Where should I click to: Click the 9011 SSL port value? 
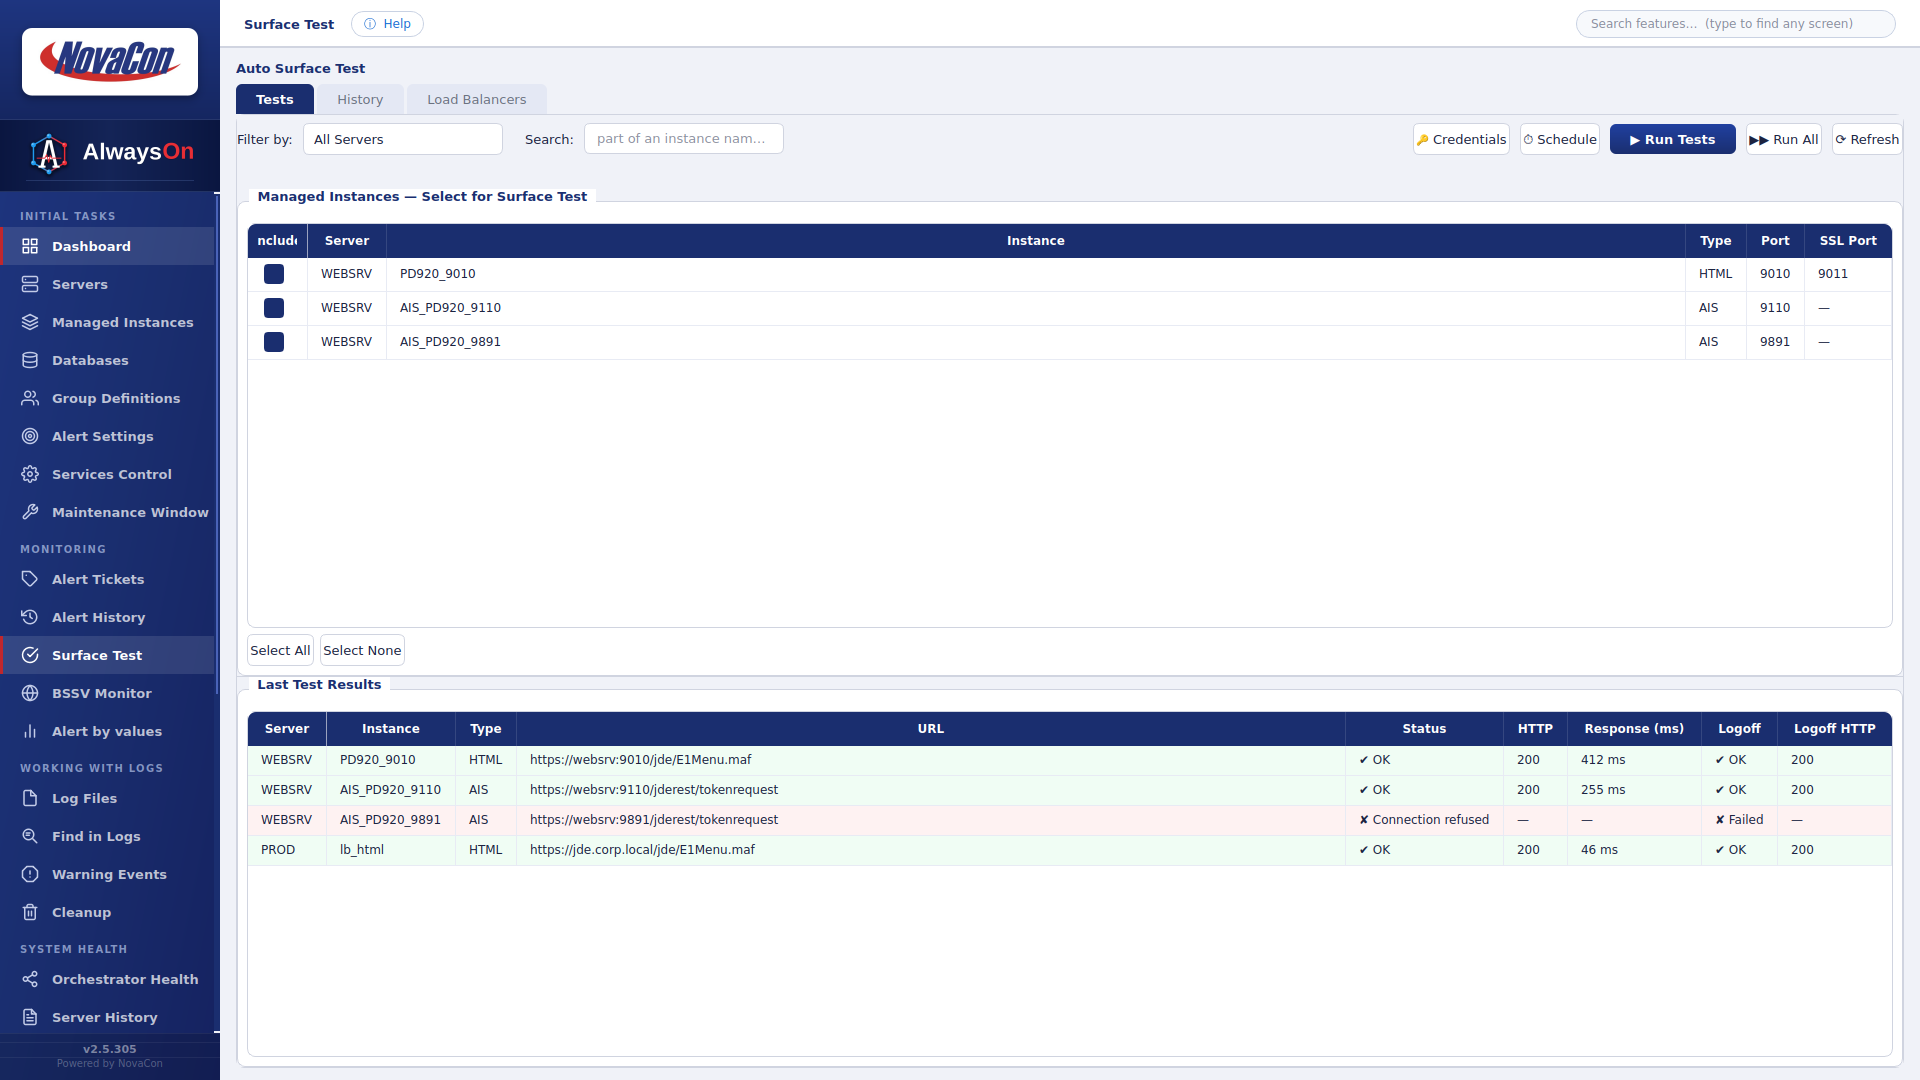click(1833, 274)
